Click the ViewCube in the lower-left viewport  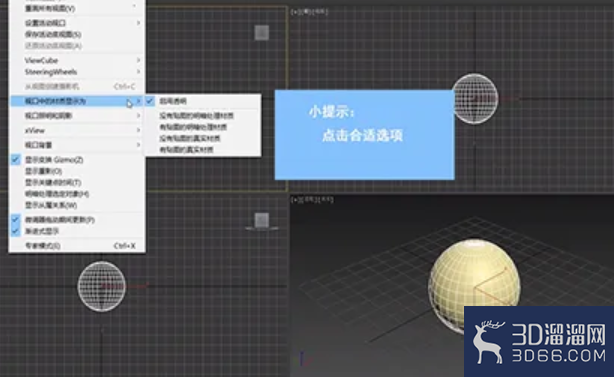click(262, 220)
